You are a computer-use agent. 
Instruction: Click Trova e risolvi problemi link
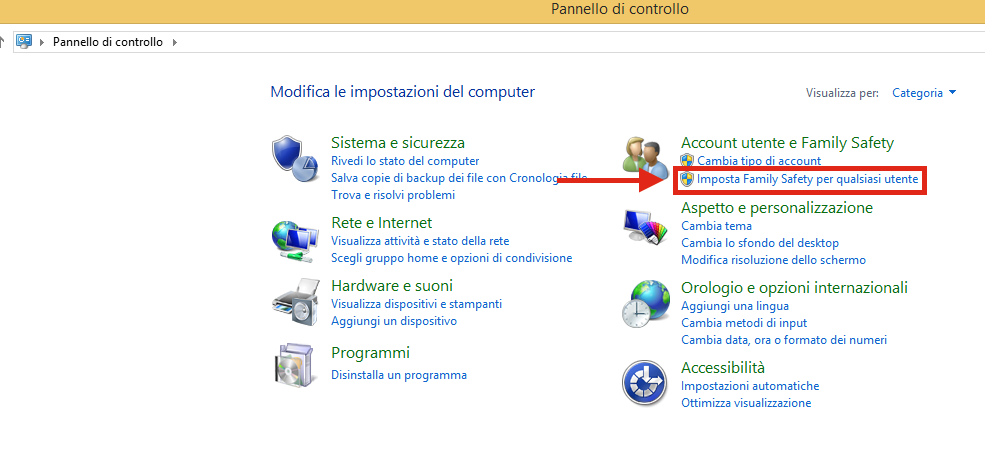(x=393, y=195)
